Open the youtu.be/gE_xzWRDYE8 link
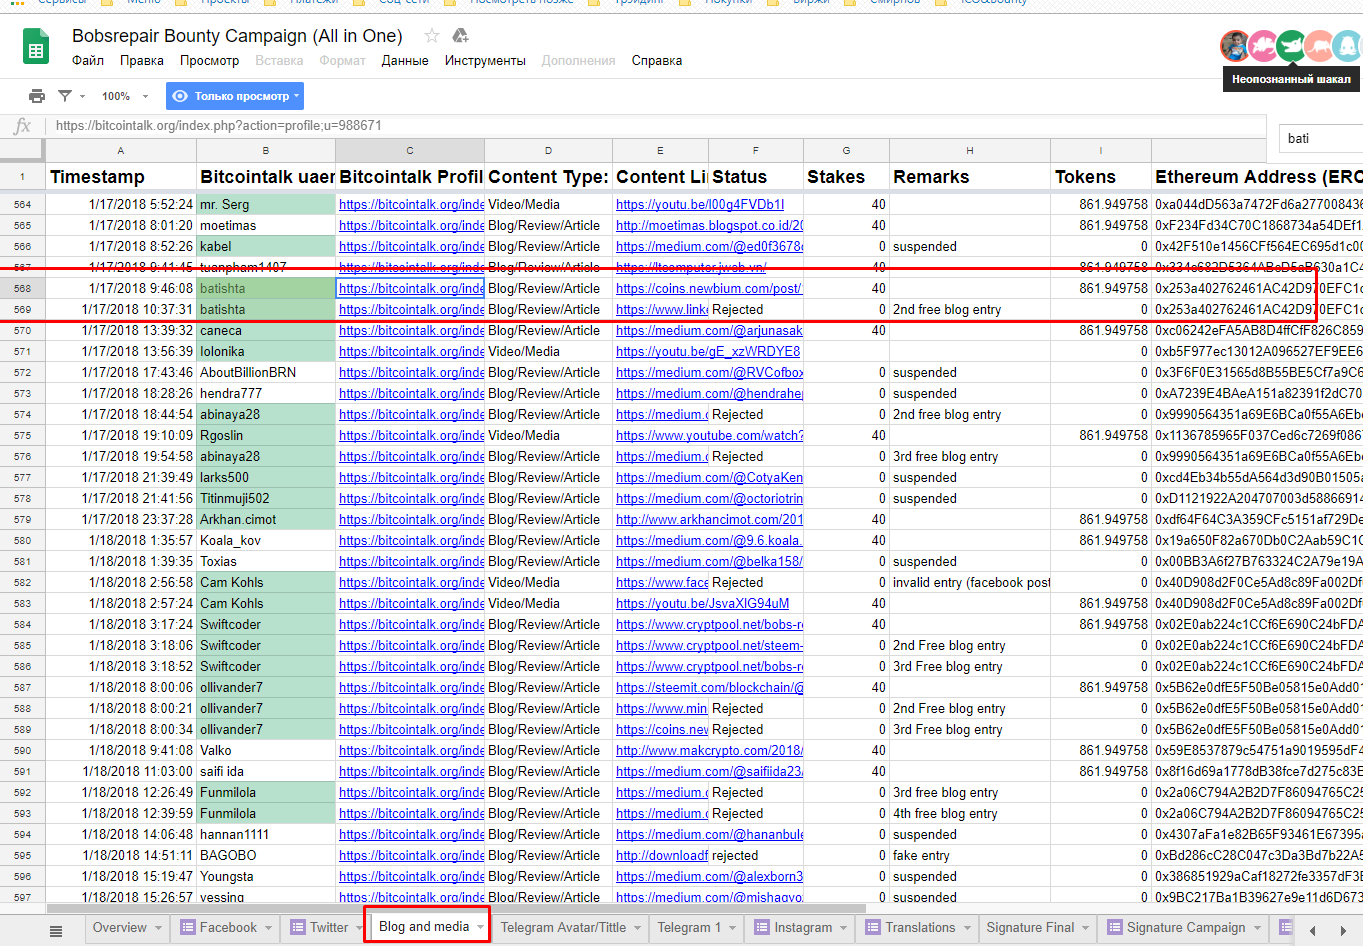The width and height of the screenshot is (1363, 946). point(708,351)
